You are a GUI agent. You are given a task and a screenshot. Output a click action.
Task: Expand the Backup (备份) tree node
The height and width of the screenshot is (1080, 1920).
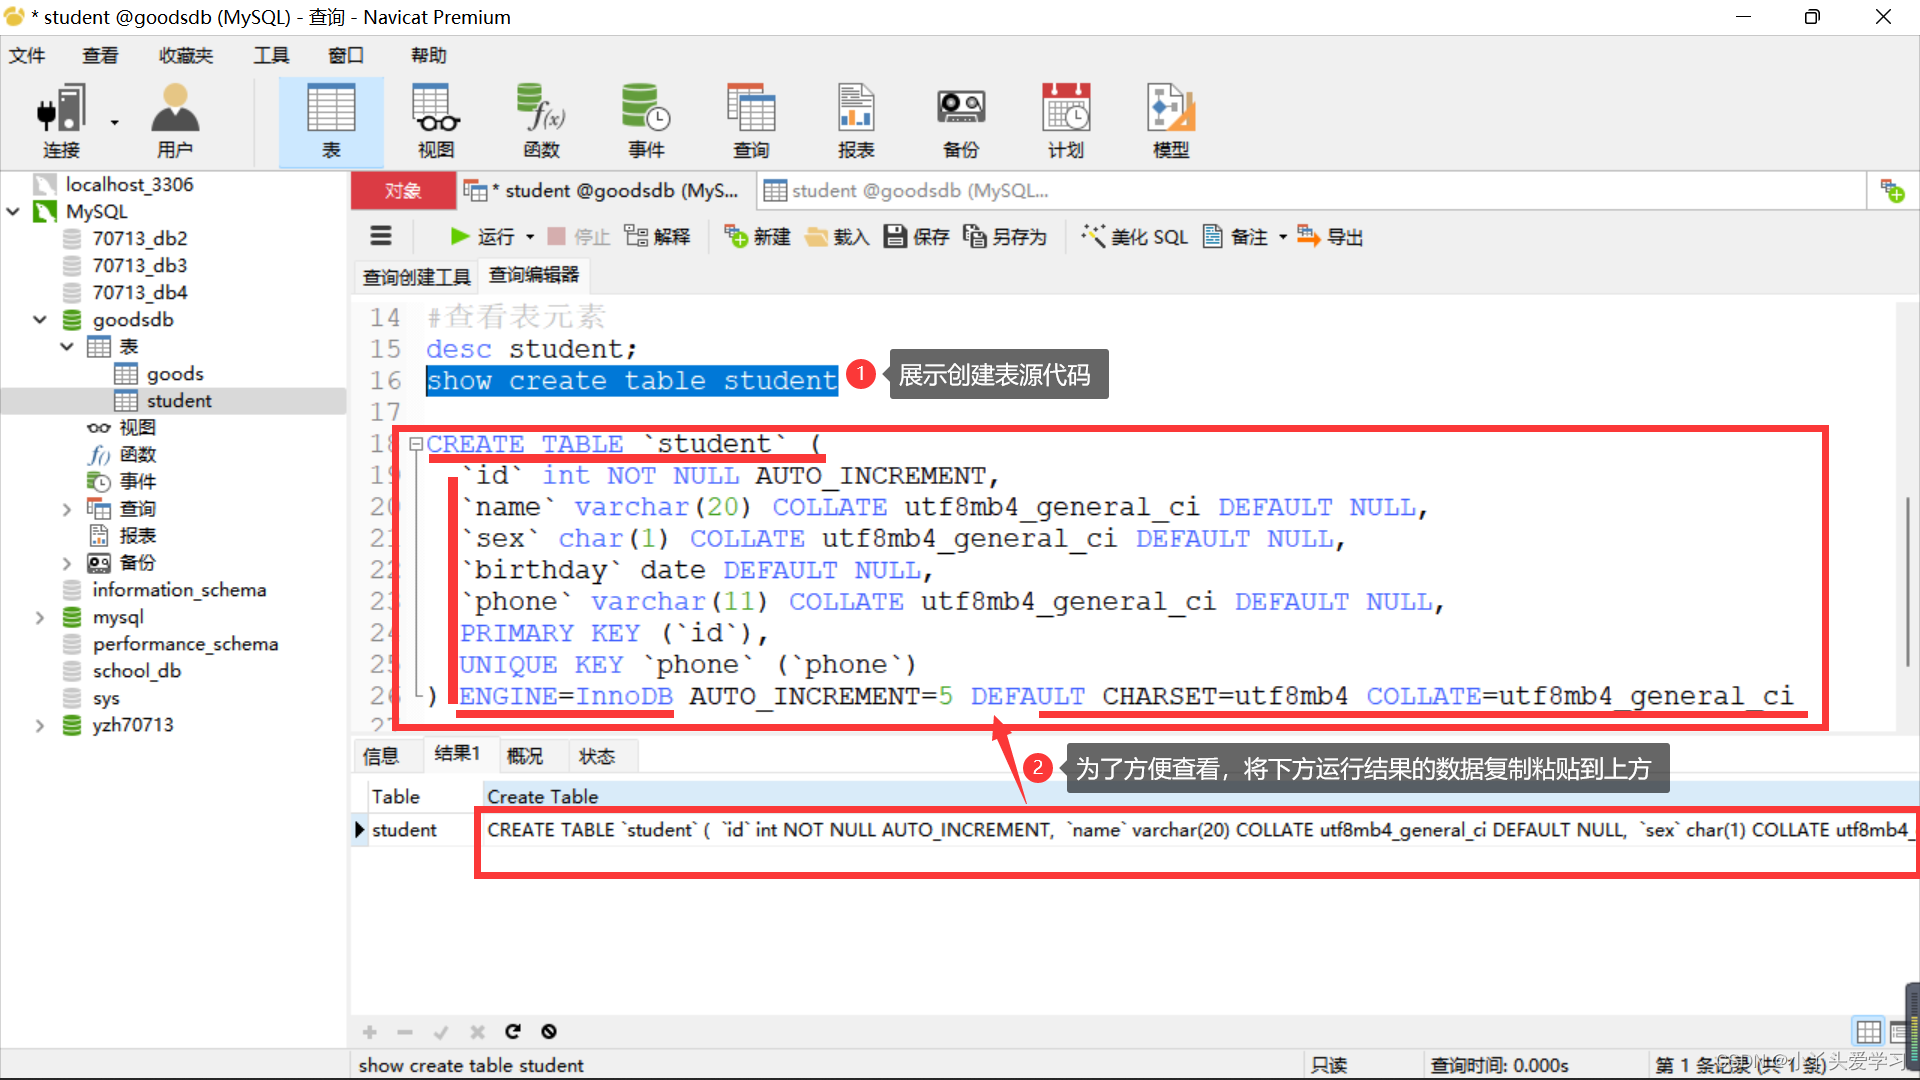(x=67, y=563)
